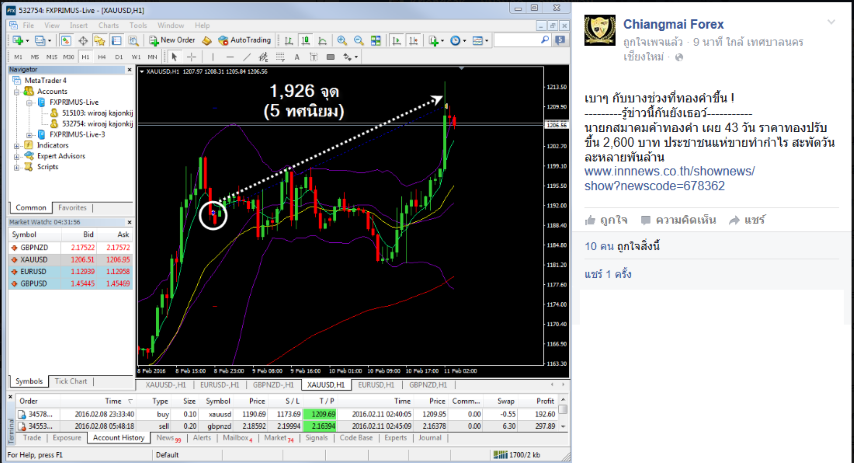This screenshot has height=463, width=854.
Task: Switch timeframe to M30
Action: tap(69, 57)
